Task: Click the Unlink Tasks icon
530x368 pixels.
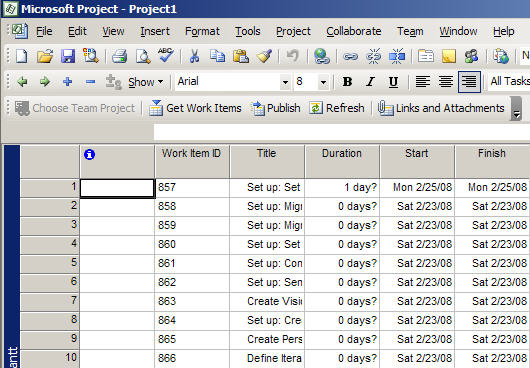Action: click(374, 56)
